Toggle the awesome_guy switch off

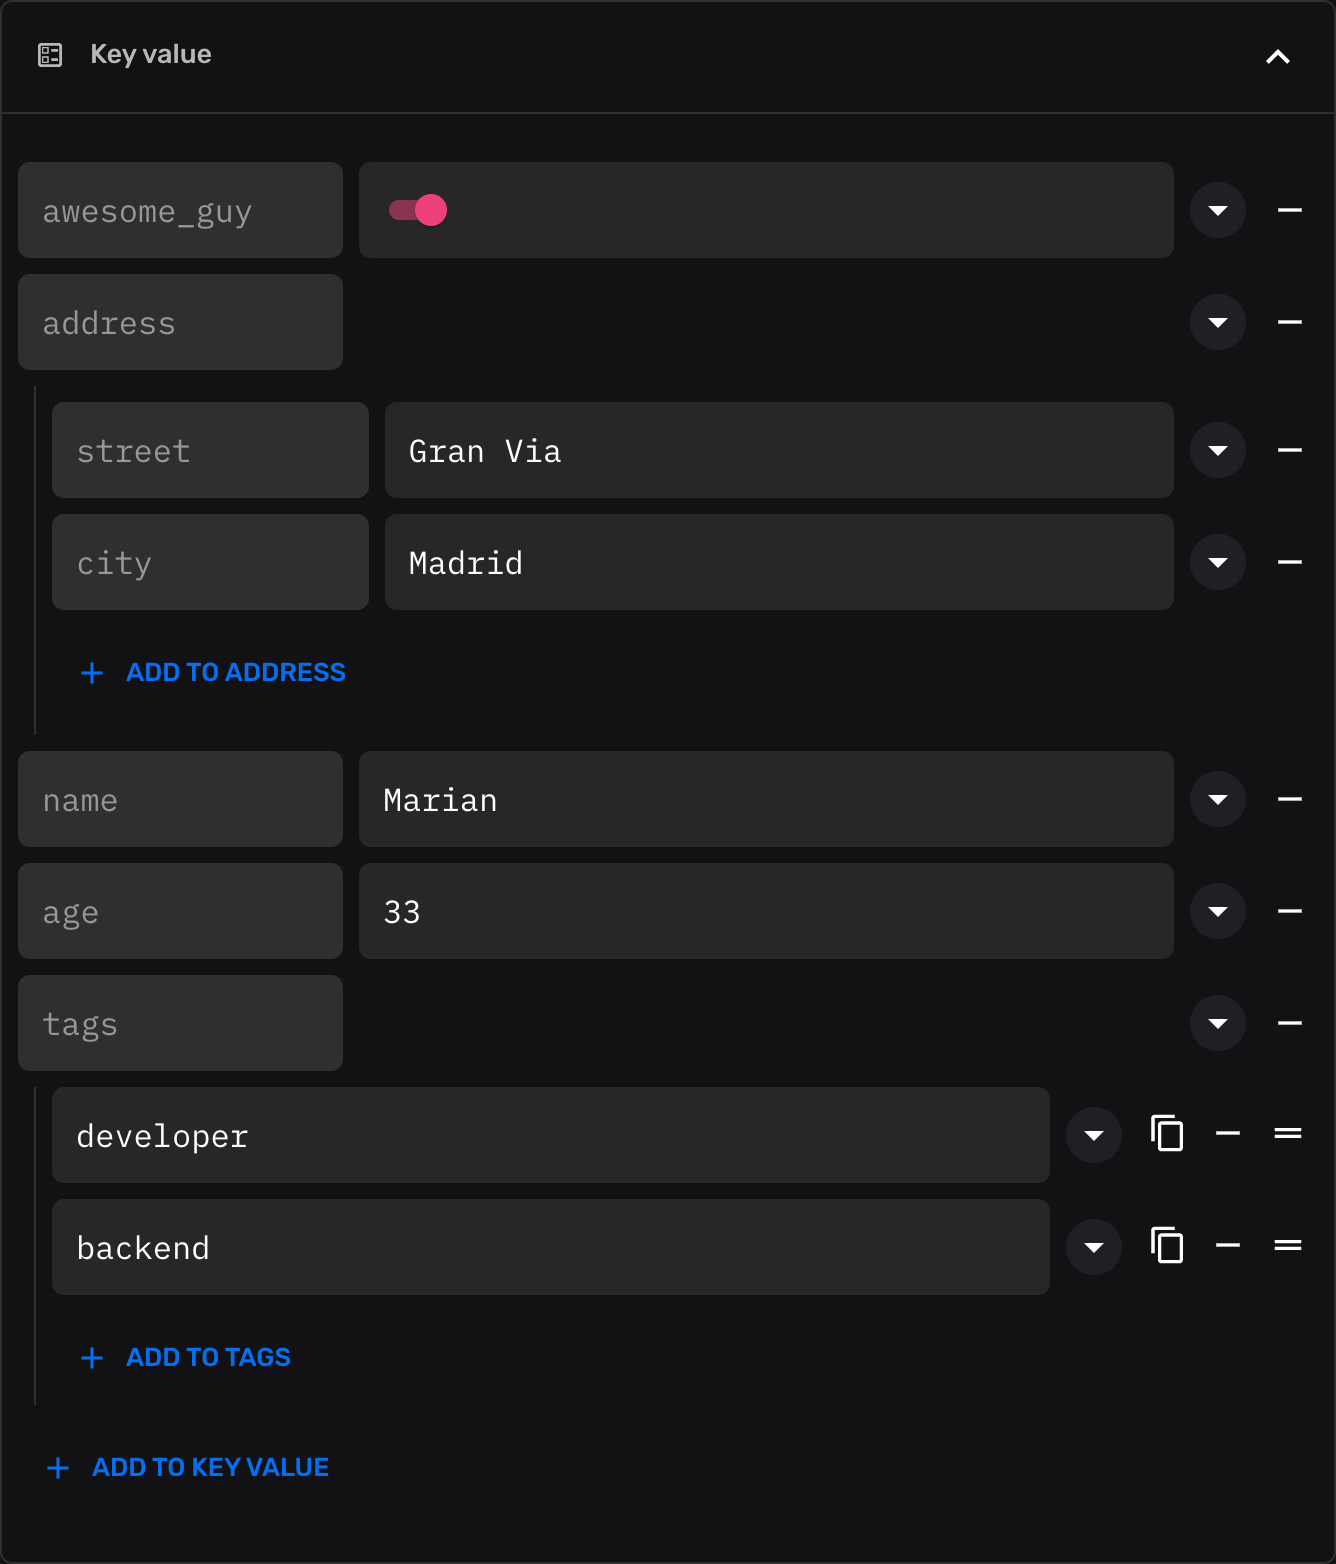[x=418, y=210]
